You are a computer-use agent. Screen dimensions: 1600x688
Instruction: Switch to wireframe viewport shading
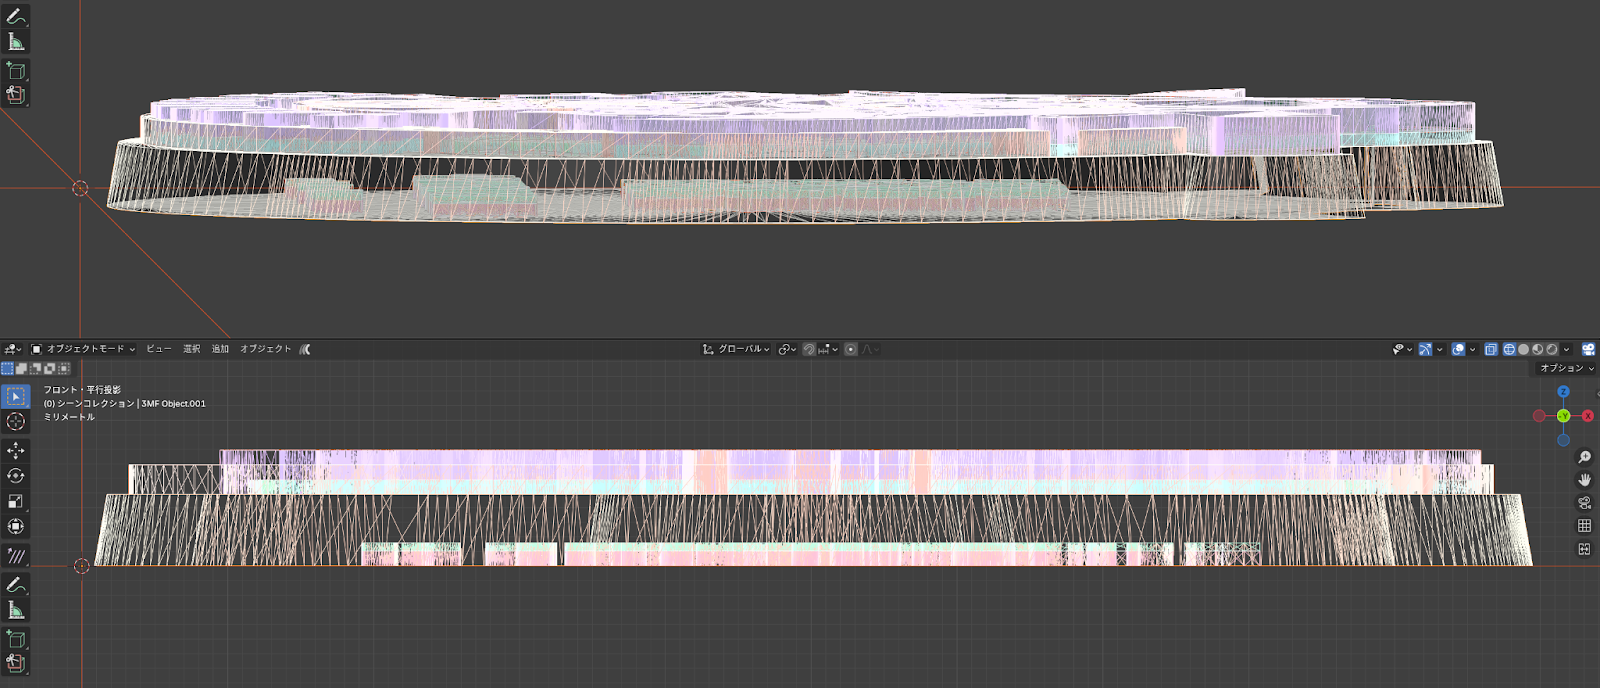[x=1509, y=349]
